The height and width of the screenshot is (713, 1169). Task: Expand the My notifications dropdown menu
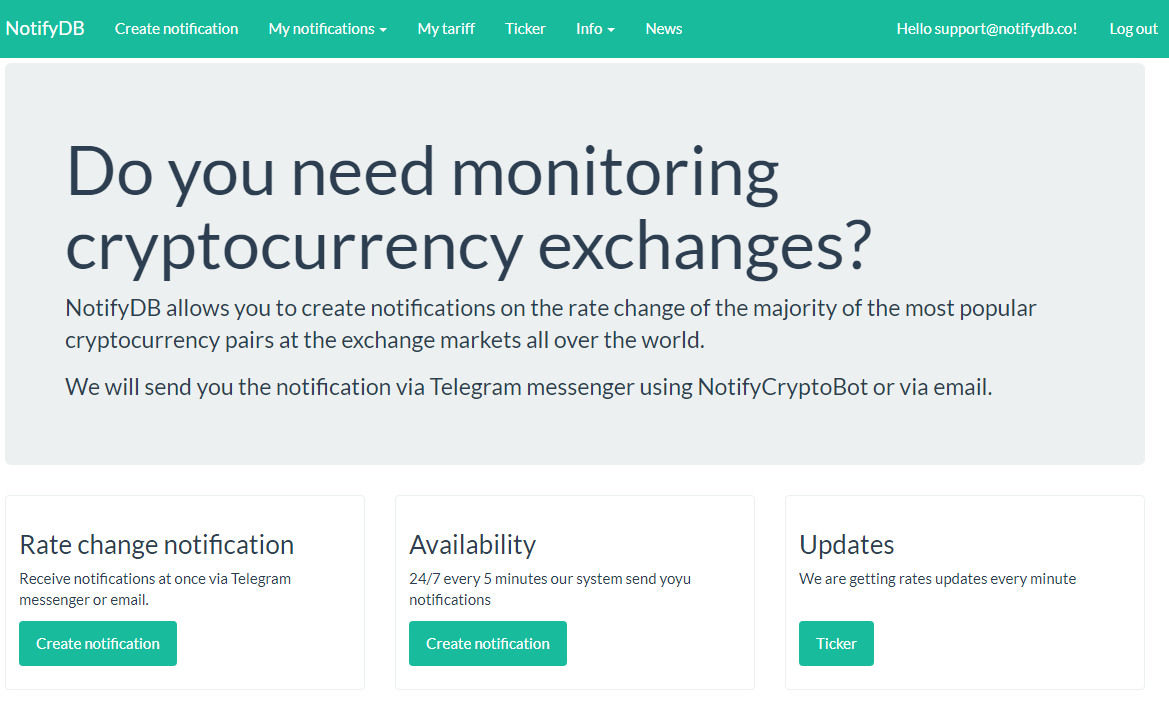coord(327,28)
